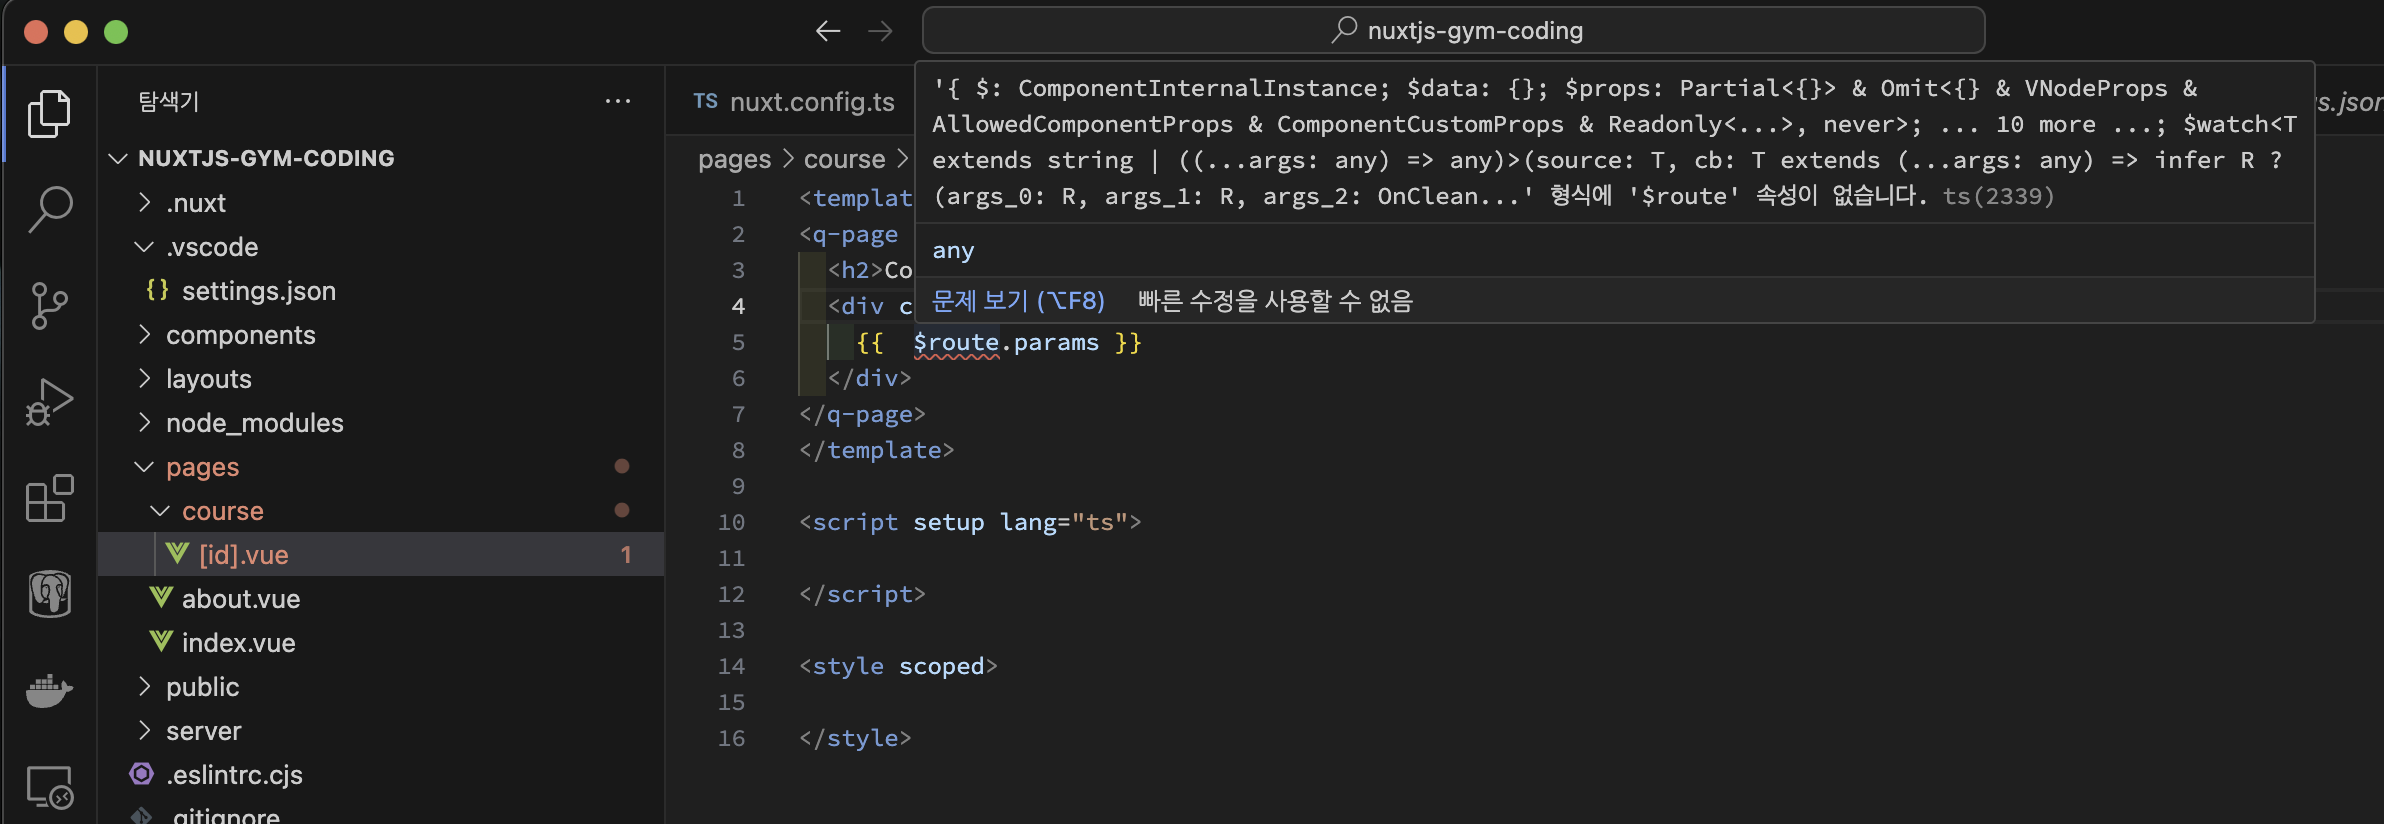The image size is (2384, 824).
Task: Click line number 9 in gutter
Action: [x=738, y=486]
